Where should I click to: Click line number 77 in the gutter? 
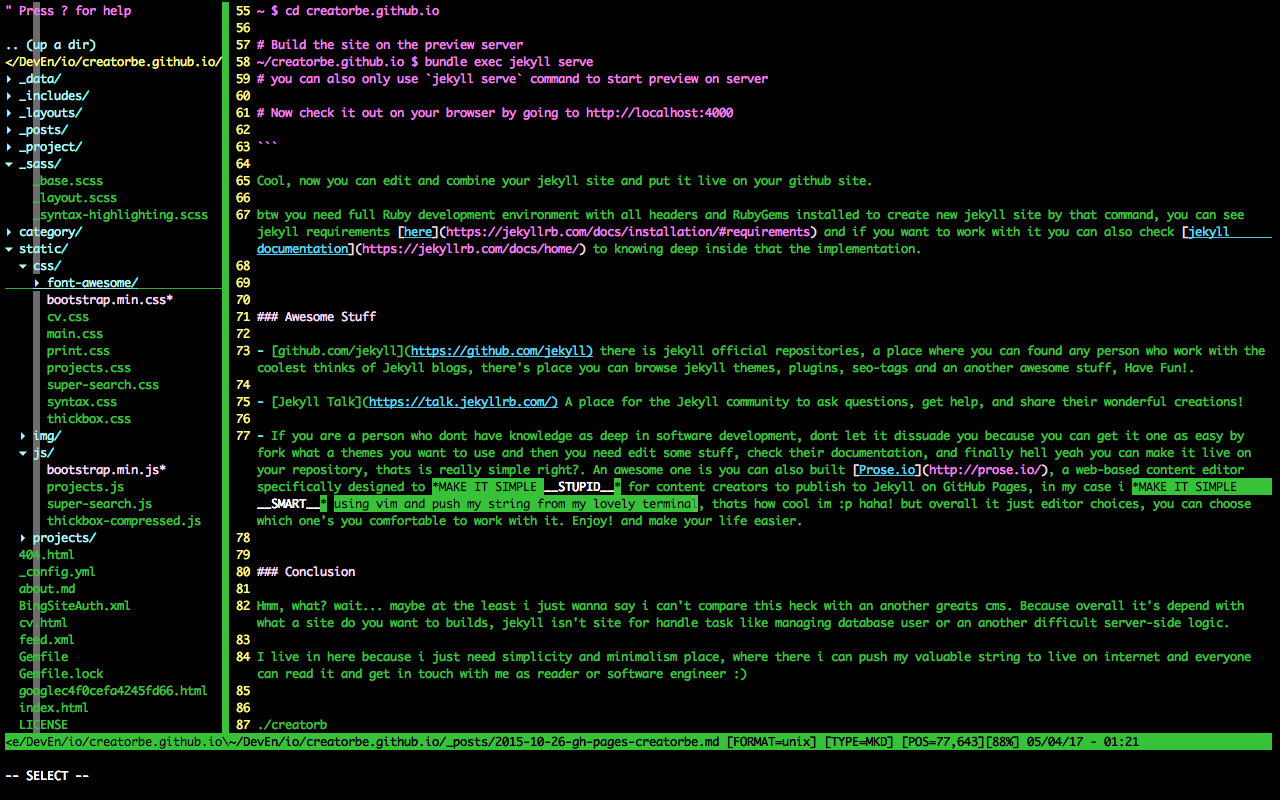coord(243,436)
